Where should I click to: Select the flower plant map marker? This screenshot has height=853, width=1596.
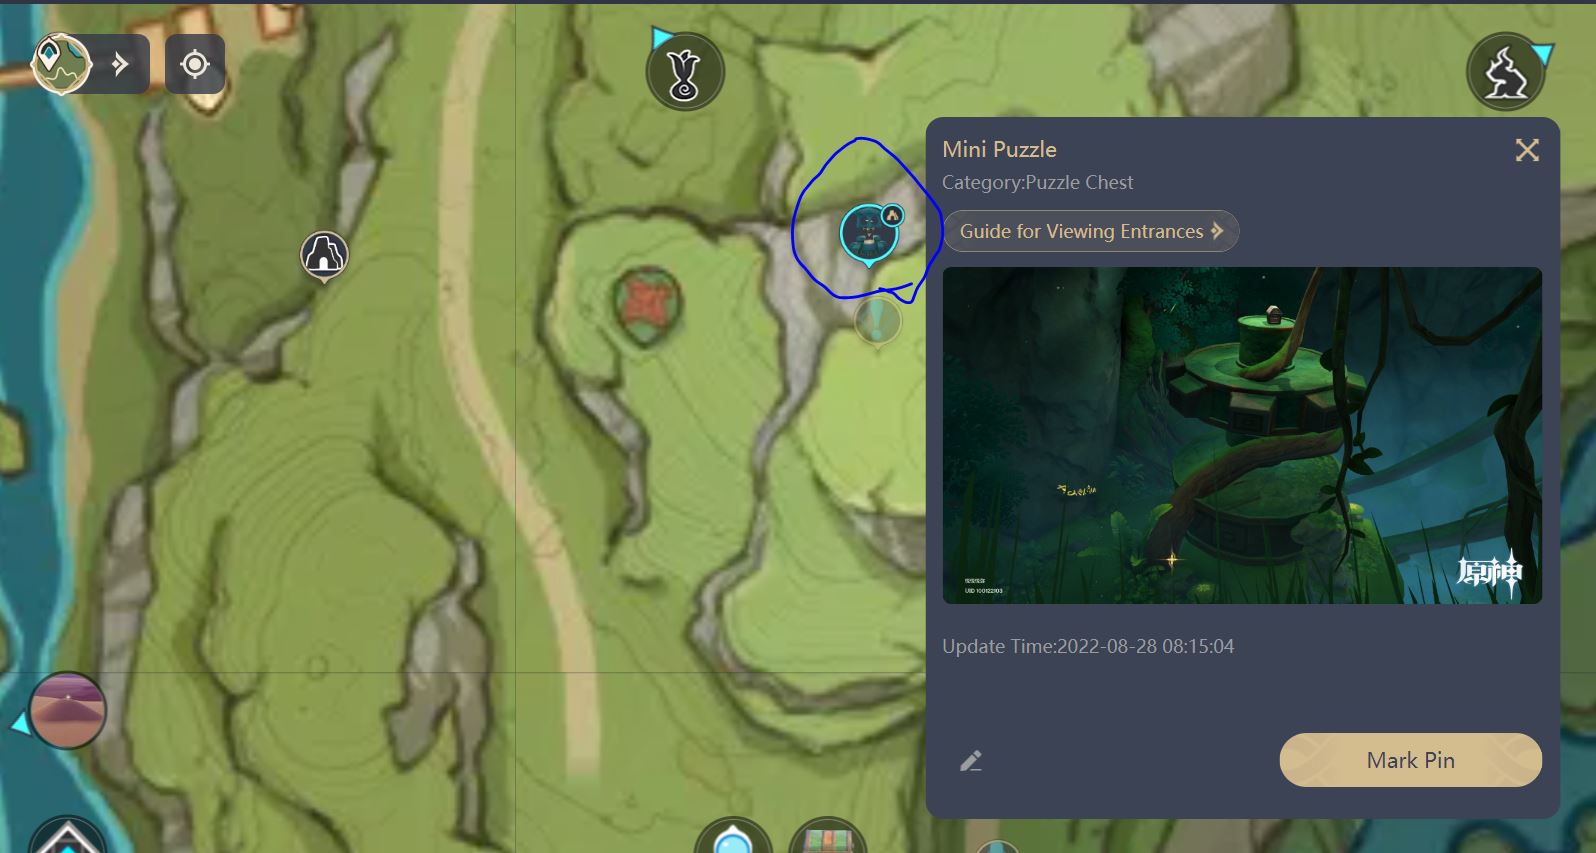click(685, 72)
